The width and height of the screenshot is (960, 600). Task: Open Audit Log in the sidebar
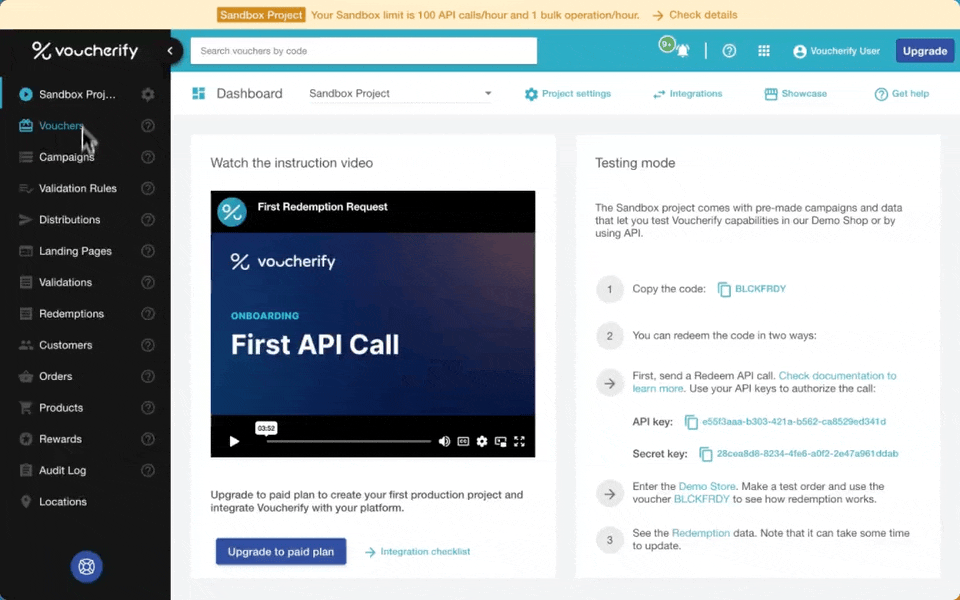click(x=62, y=470)
